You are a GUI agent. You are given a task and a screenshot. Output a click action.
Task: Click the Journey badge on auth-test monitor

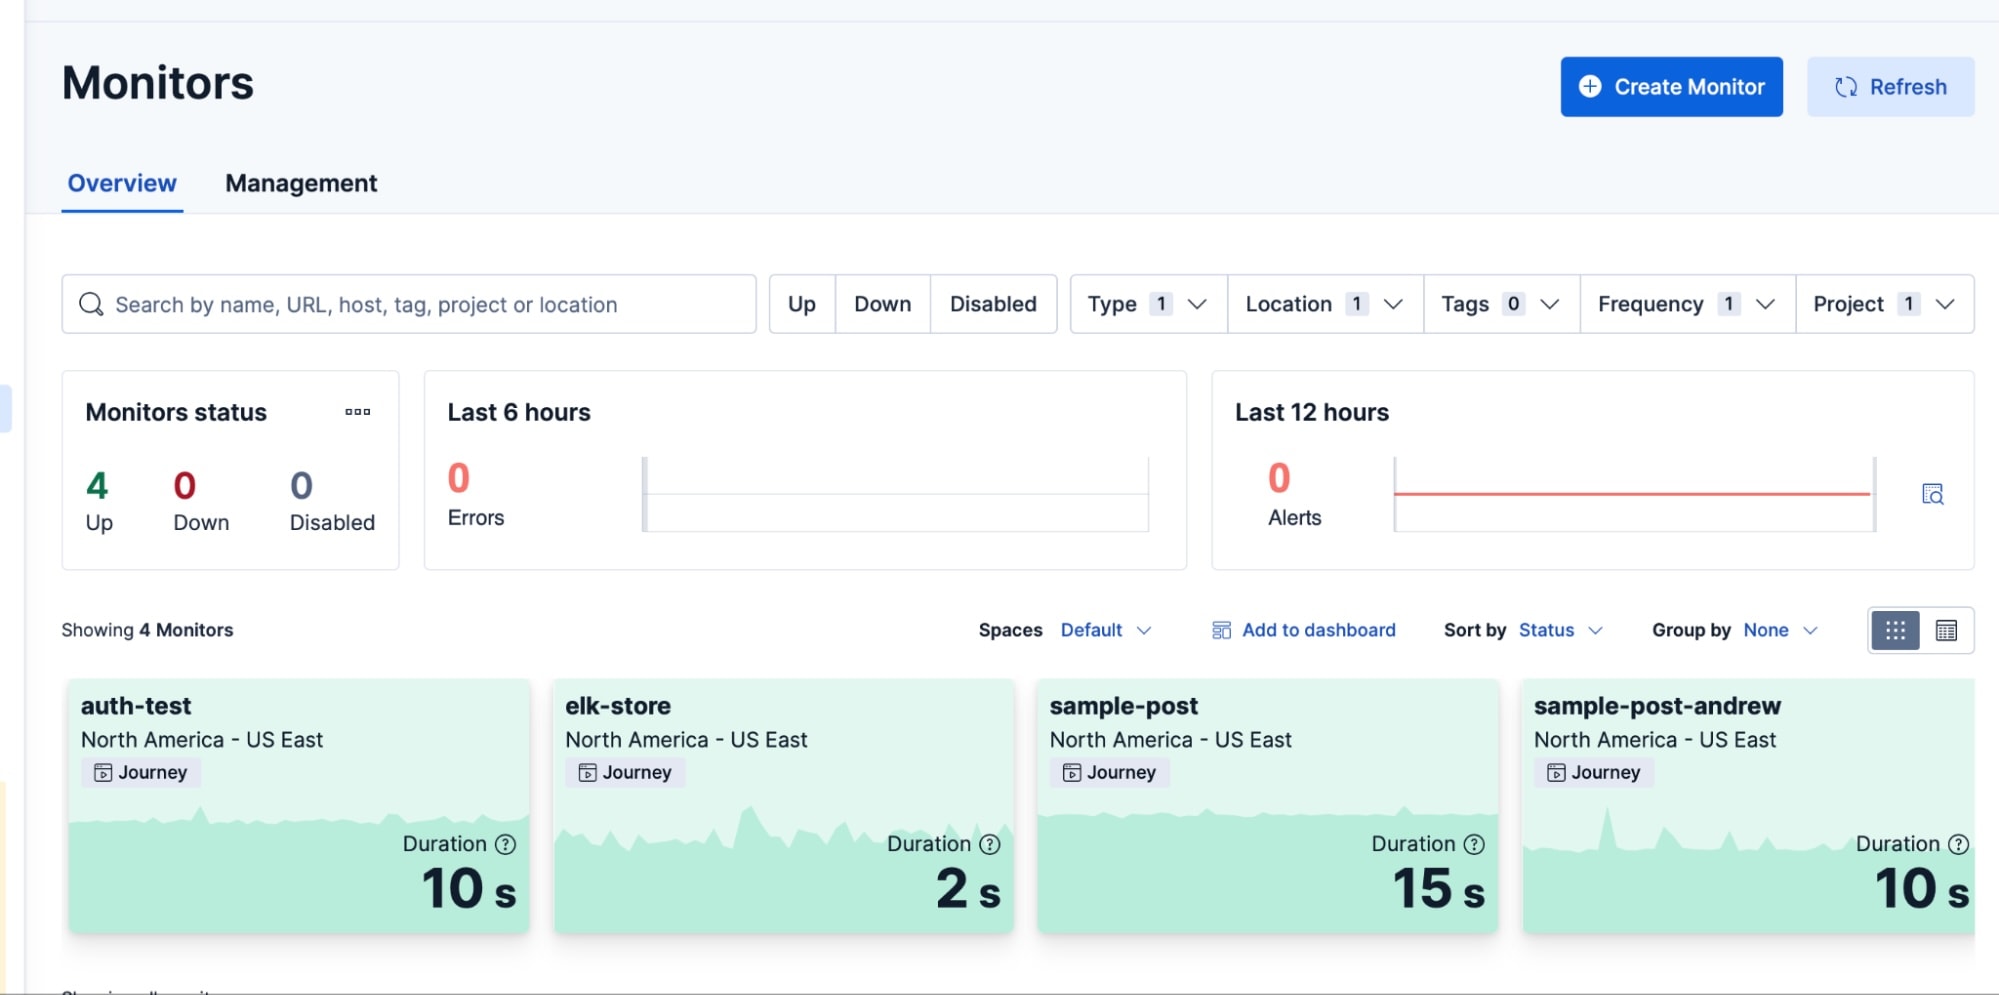point(140,771)
